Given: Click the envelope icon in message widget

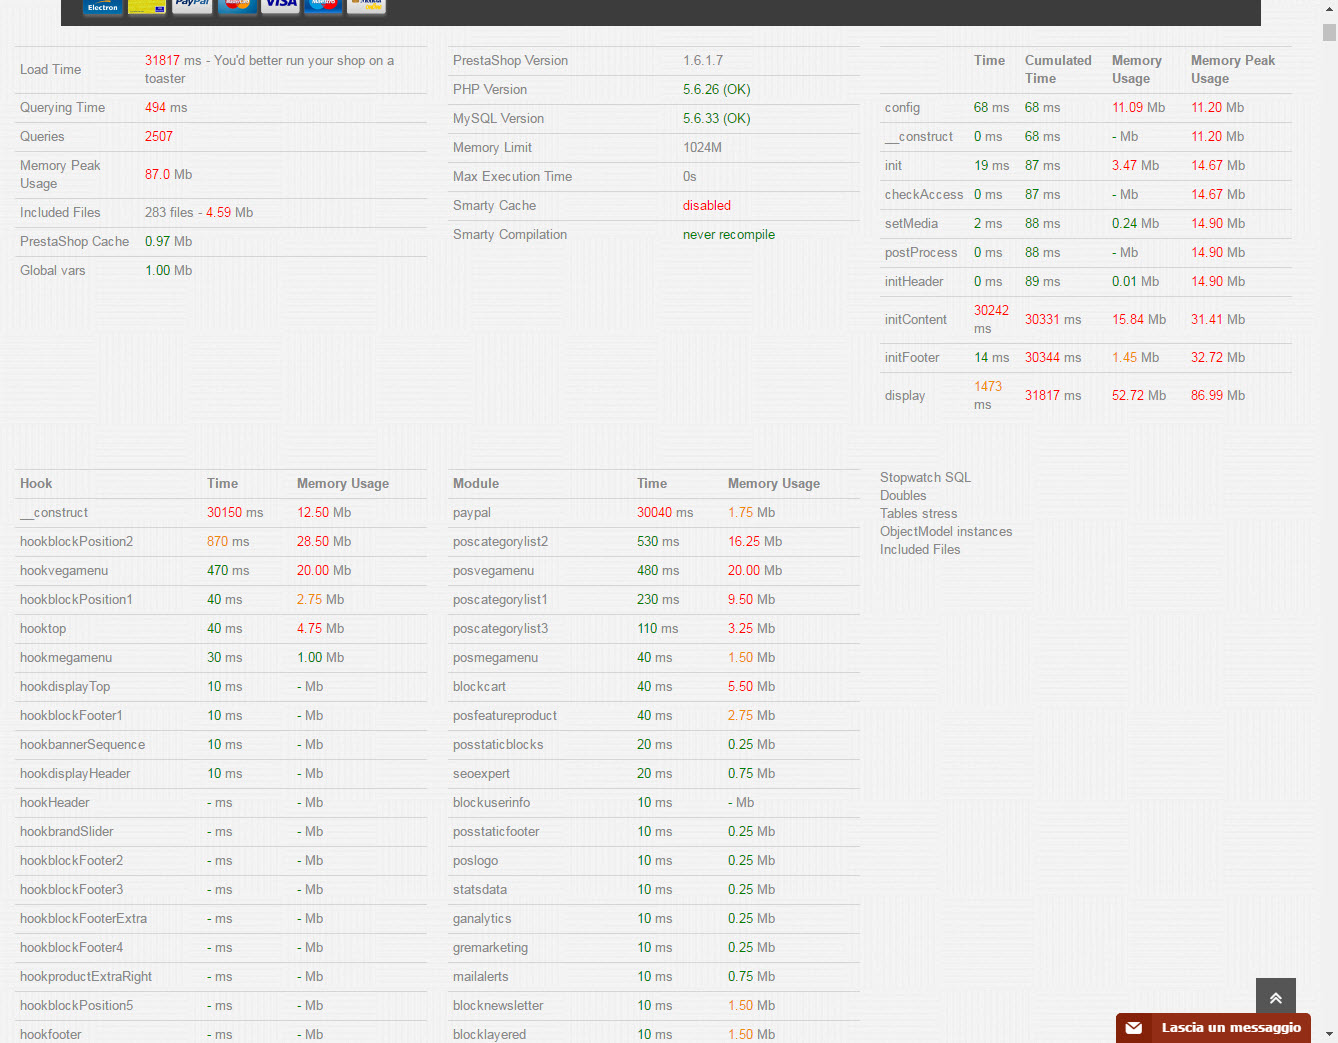Looking at the screenshot, I should point(1134,1028).
